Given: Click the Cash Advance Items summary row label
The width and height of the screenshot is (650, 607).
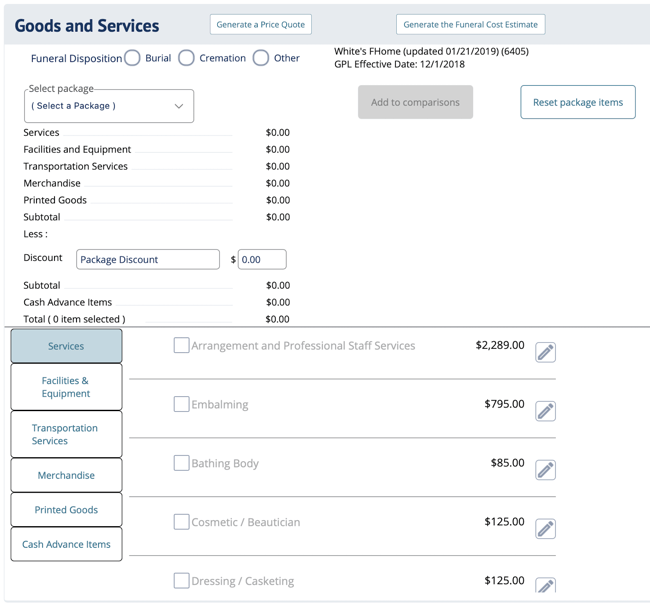Looking at the screenshot, I should (x=68, y=302).
